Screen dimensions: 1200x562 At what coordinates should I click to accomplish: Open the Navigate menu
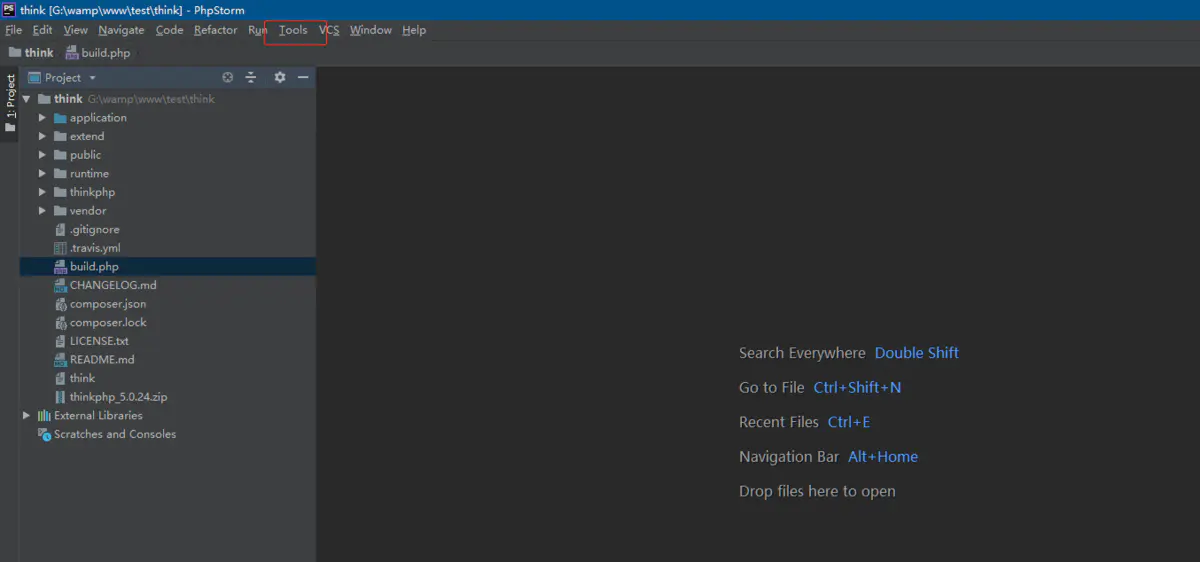121,30
